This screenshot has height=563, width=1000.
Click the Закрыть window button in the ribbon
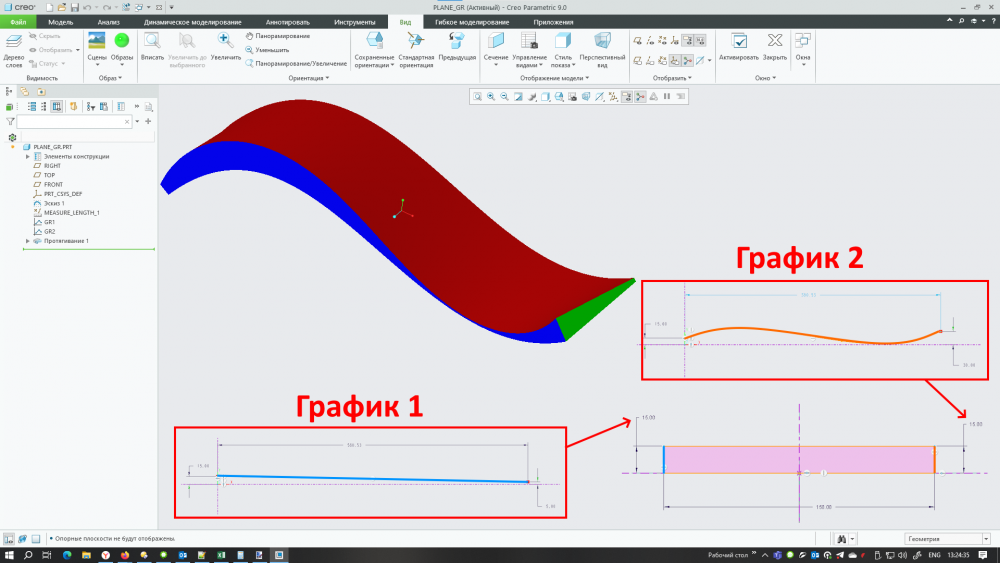point(775,48)
